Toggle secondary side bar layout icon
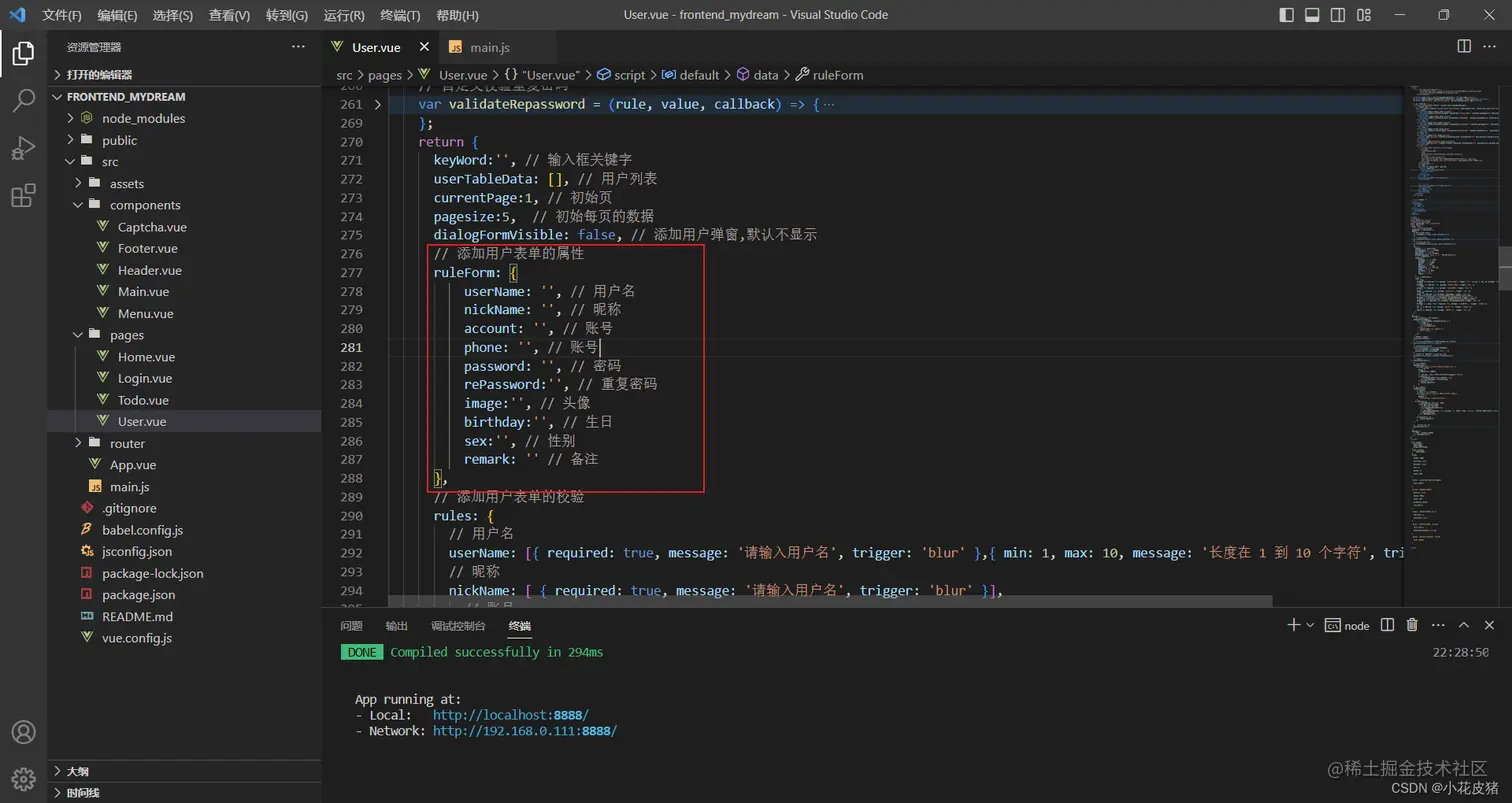This screenshot has height=803, width=1512. point(1338,15)
